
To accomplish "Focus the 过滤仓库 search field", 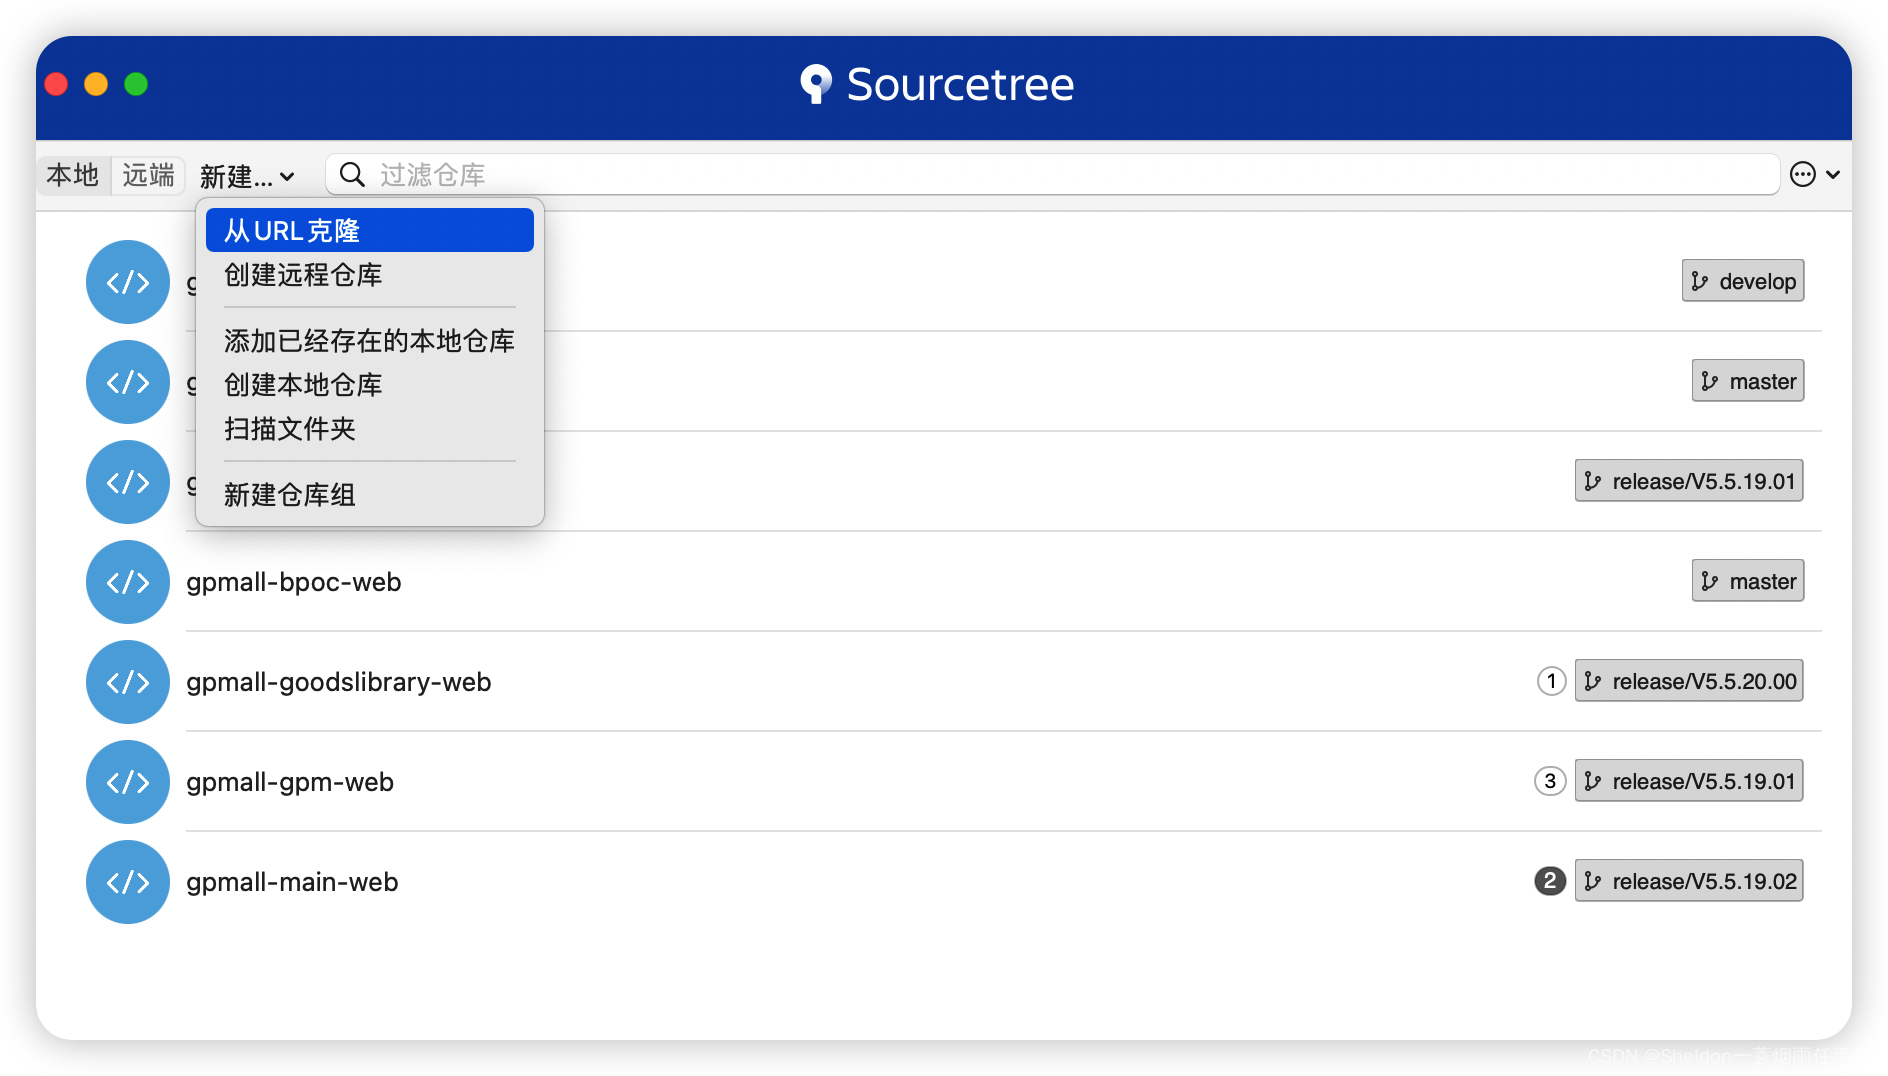I will coord(1052,175).
